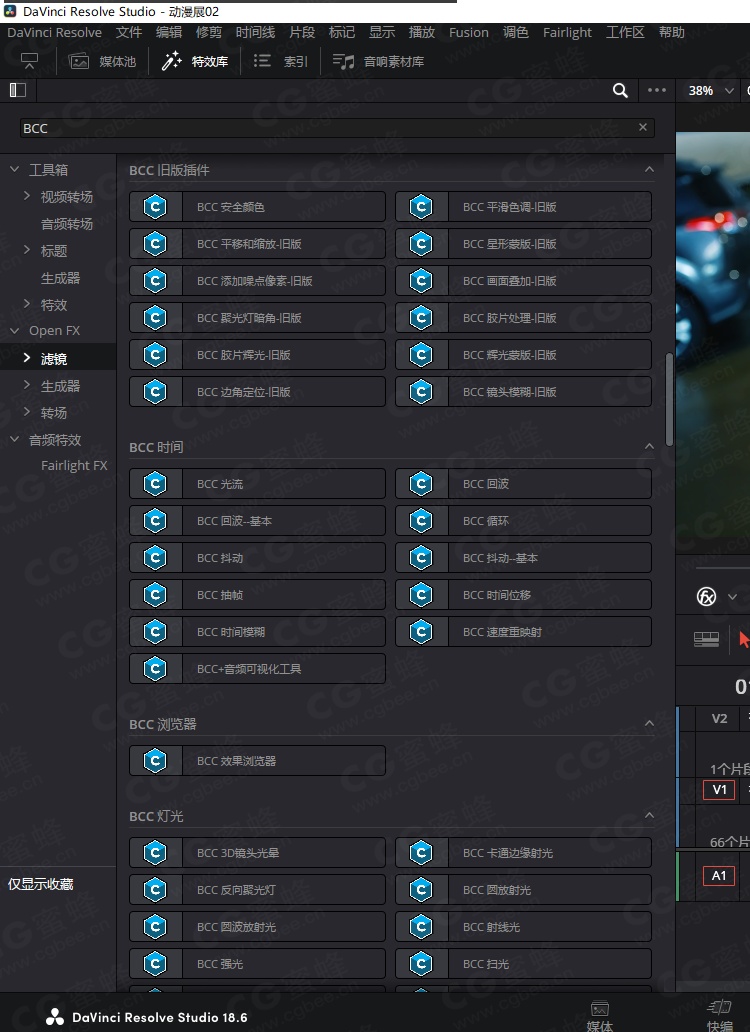Select the BCC 安全颜色 effect

(257, 207)
